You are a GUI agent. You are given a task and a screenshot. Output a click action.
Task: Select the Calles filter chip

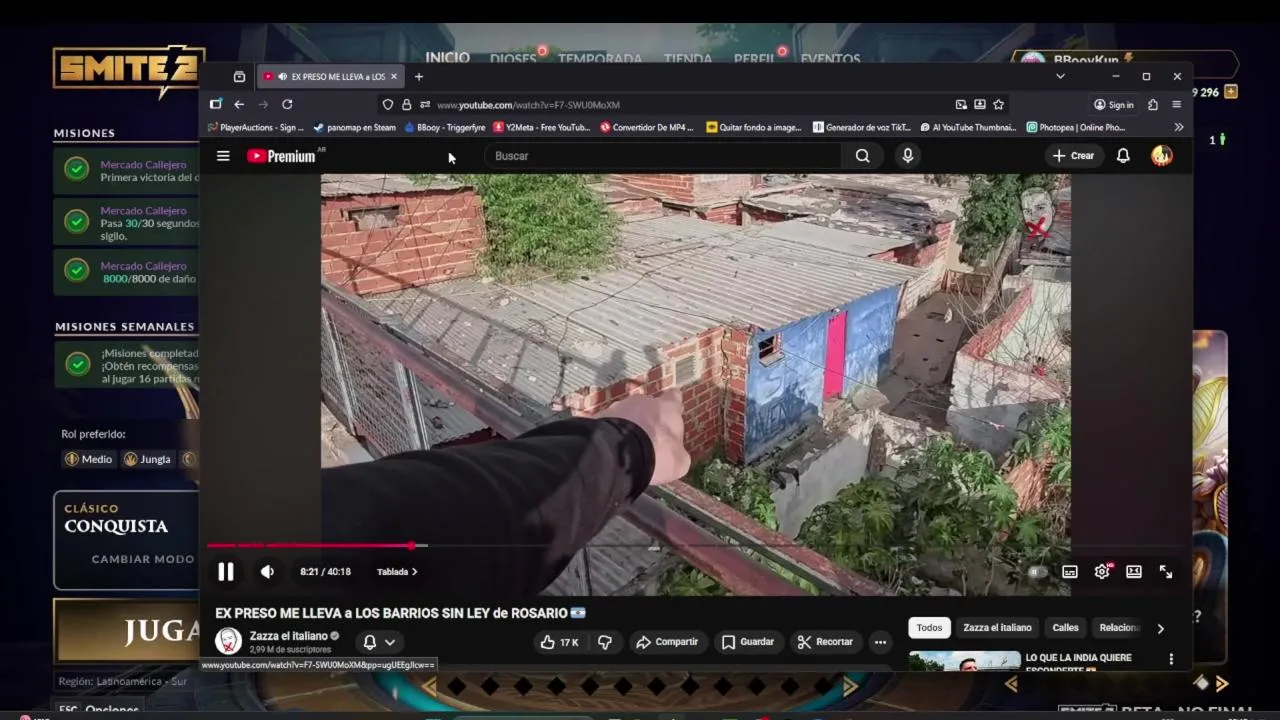[x=1065, y=628]
